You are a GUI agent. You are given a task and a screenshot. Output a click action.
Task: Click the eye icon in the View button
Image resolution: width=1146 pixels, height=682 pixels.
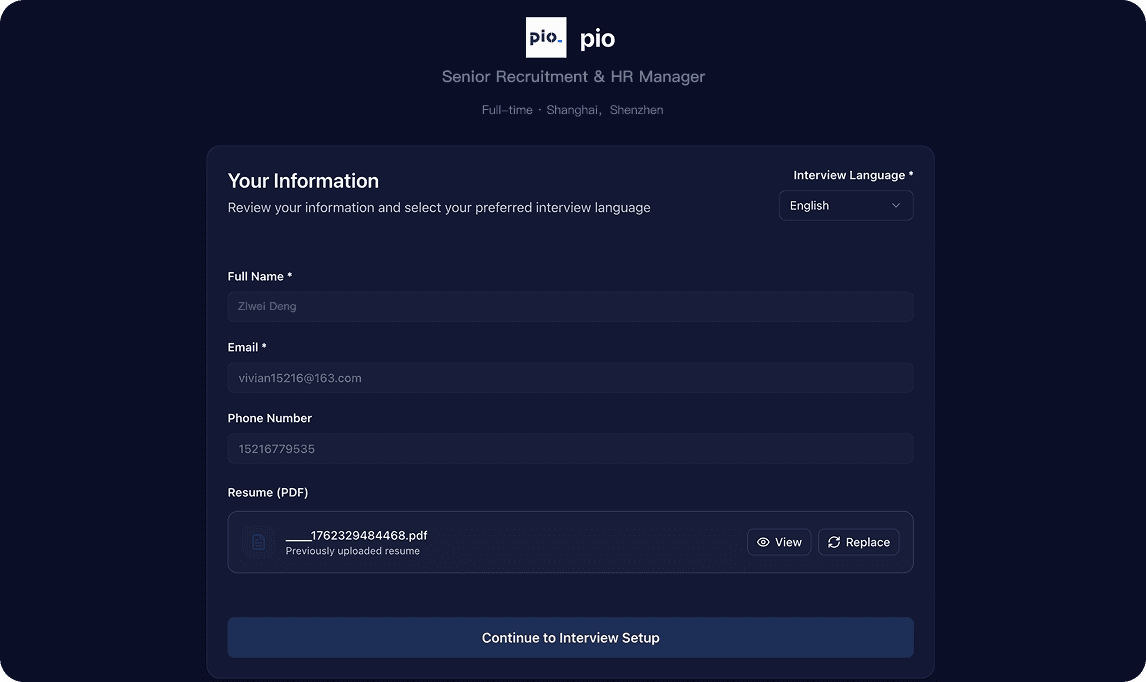point(763,542)
